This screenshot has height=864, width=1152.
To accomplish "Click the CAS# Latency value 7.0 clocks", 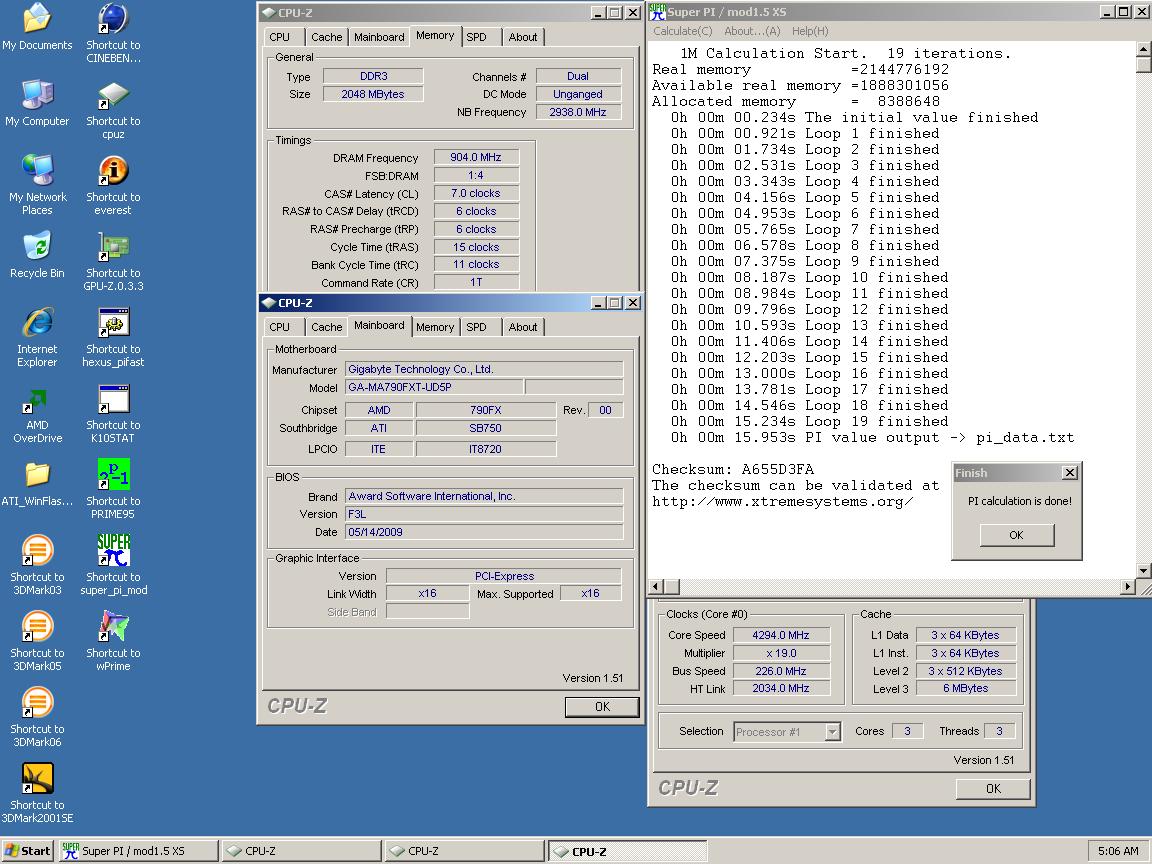I will [476, 193].
